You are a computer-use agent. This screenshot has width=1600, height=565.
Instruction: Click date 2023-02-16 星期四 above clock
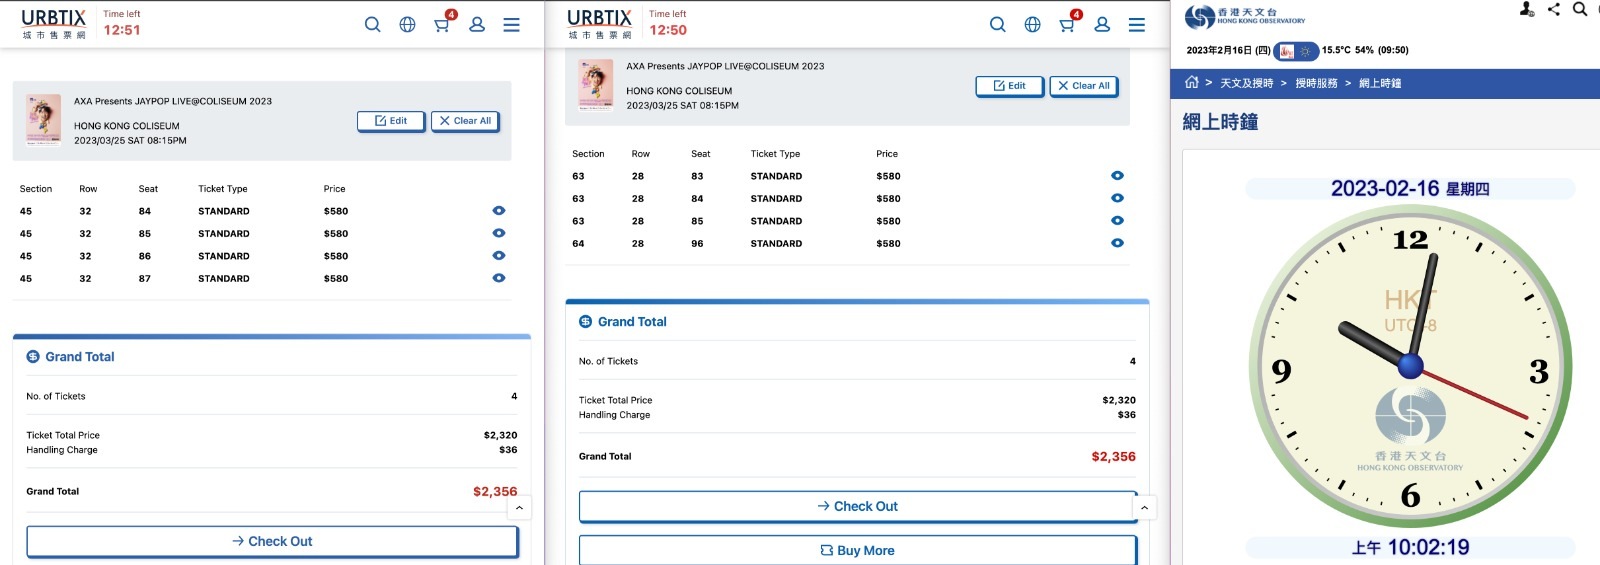[1410, 188]
